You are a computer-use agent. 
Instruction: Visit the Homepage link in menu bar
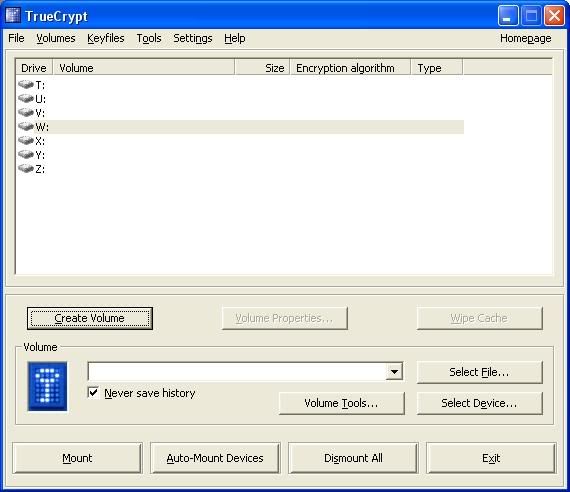pyautogui.click(x=526, y=38)
